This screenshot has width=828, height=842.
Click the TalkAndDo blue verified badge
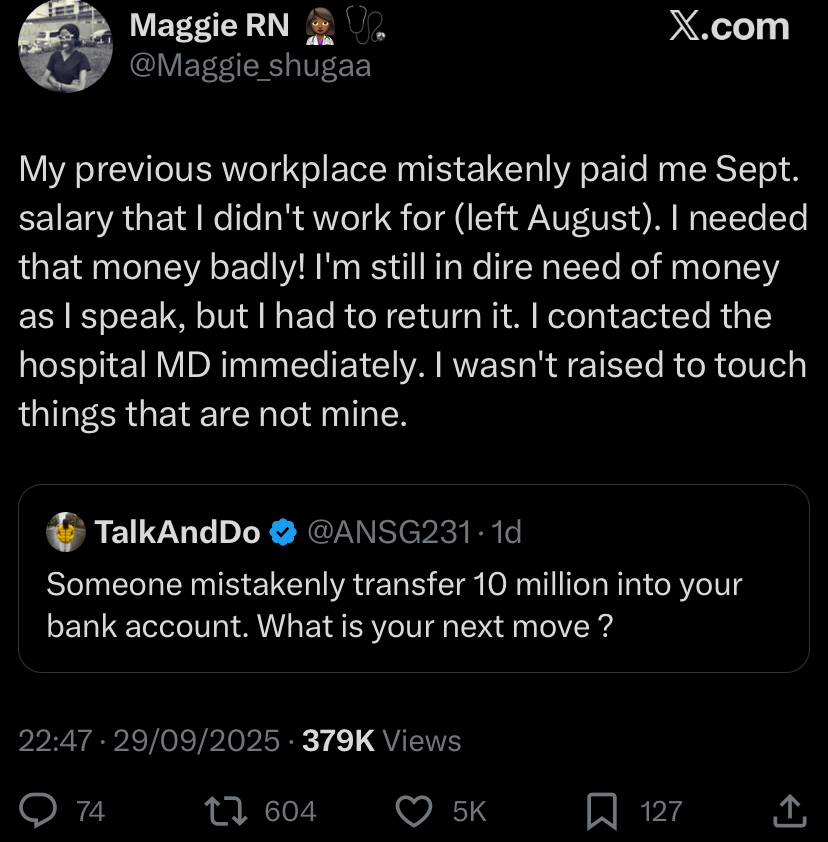[284, 534]
